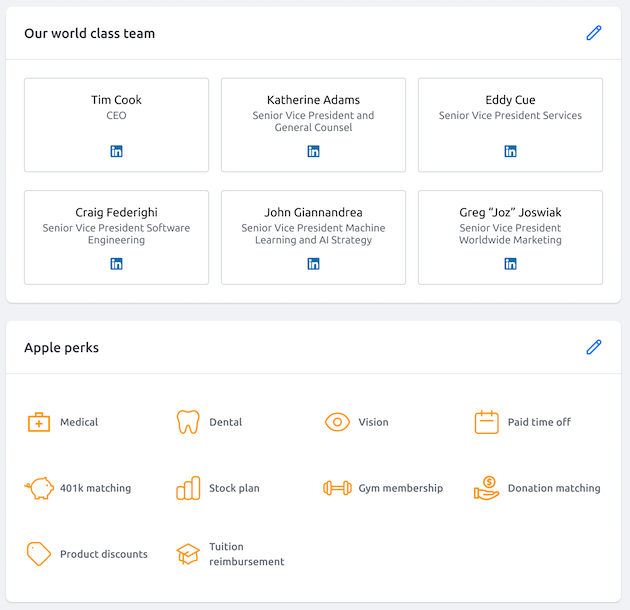
Task: Open Craig Federighi's LinkedIn icon
Action: click(x=116, y=264)
